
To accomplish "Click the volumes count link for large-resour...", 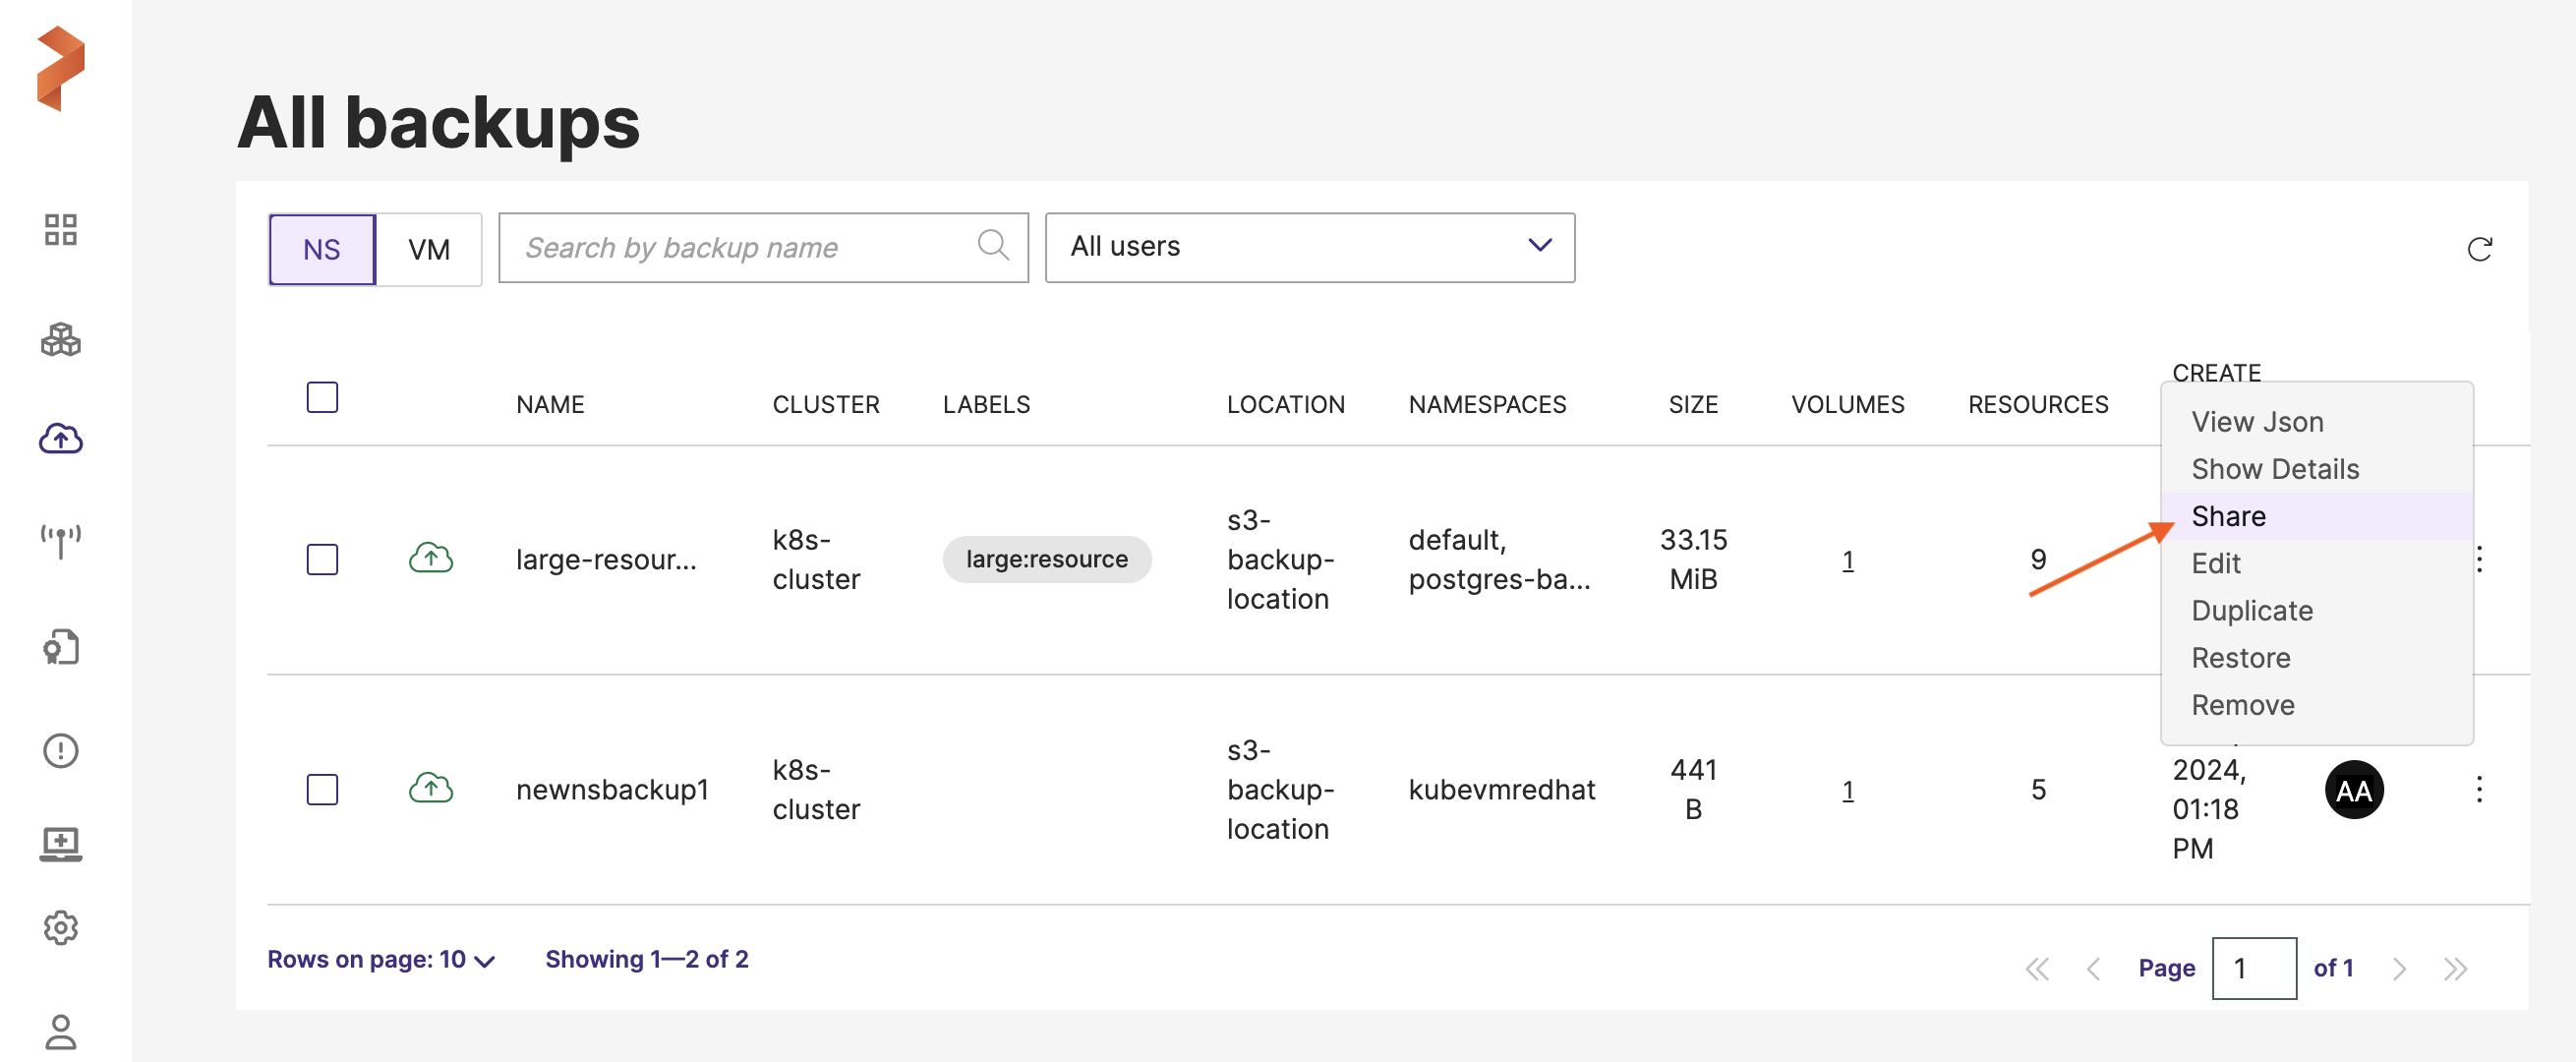I will [1847, 560].
